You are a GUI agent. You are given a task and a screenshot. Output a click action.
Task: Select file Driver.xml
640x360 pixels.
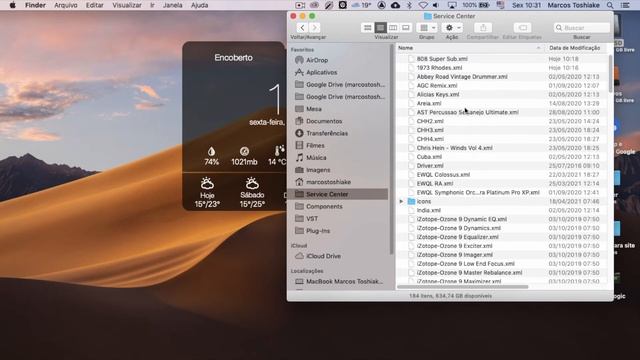[430, 166]
